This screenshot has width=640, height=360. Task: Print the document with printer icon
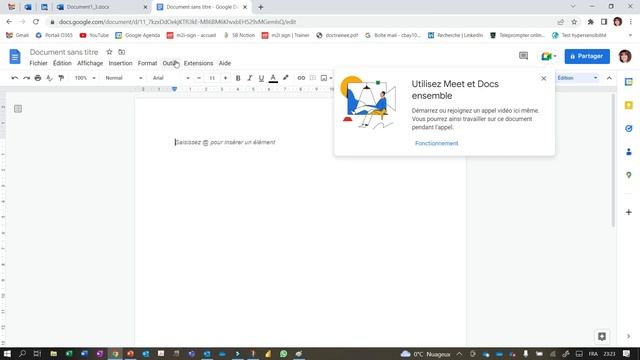(x=38, y=78)
